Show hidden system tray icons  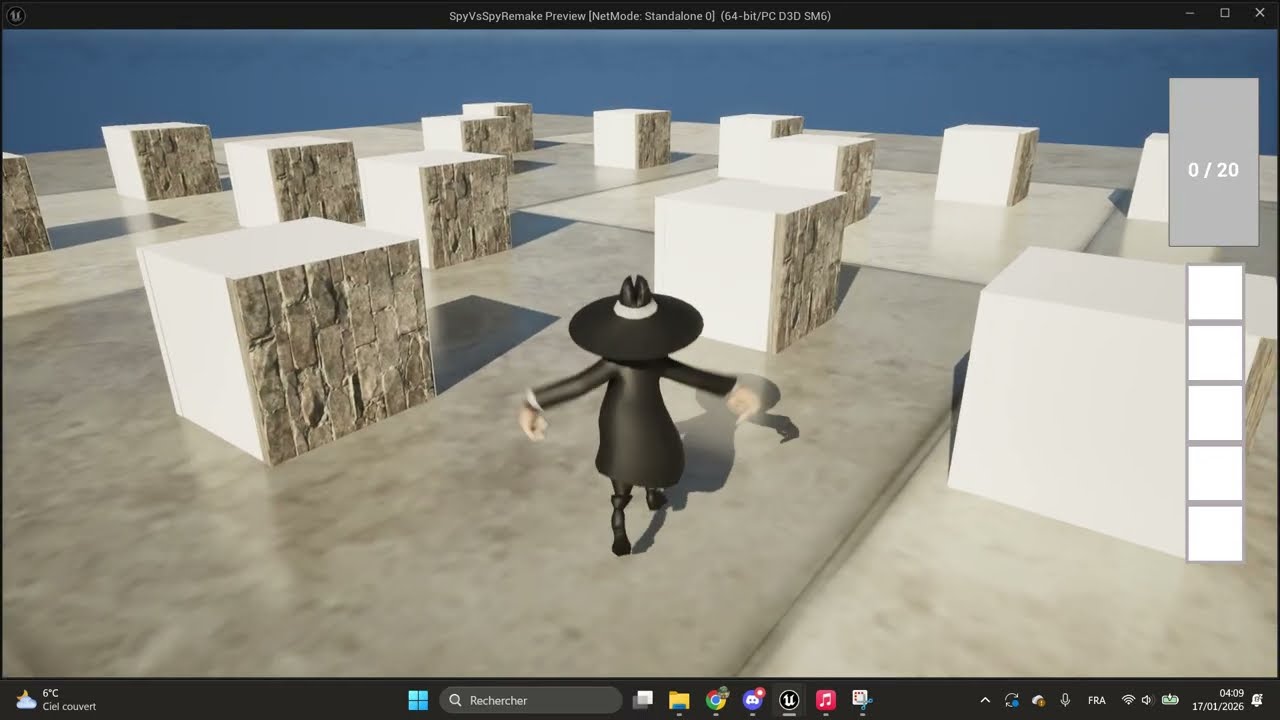pyautogui.click(x=985, y=700)
